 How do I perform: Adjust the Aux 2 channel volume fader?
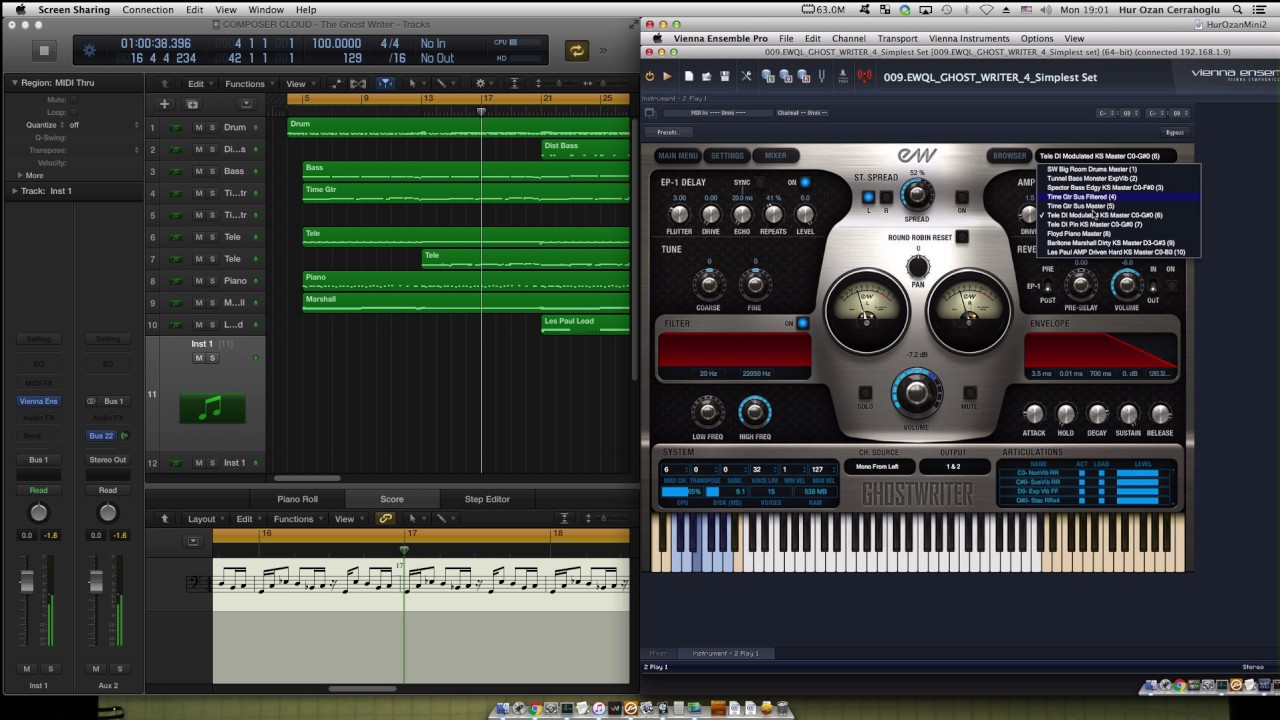click(x=96, y=582)
